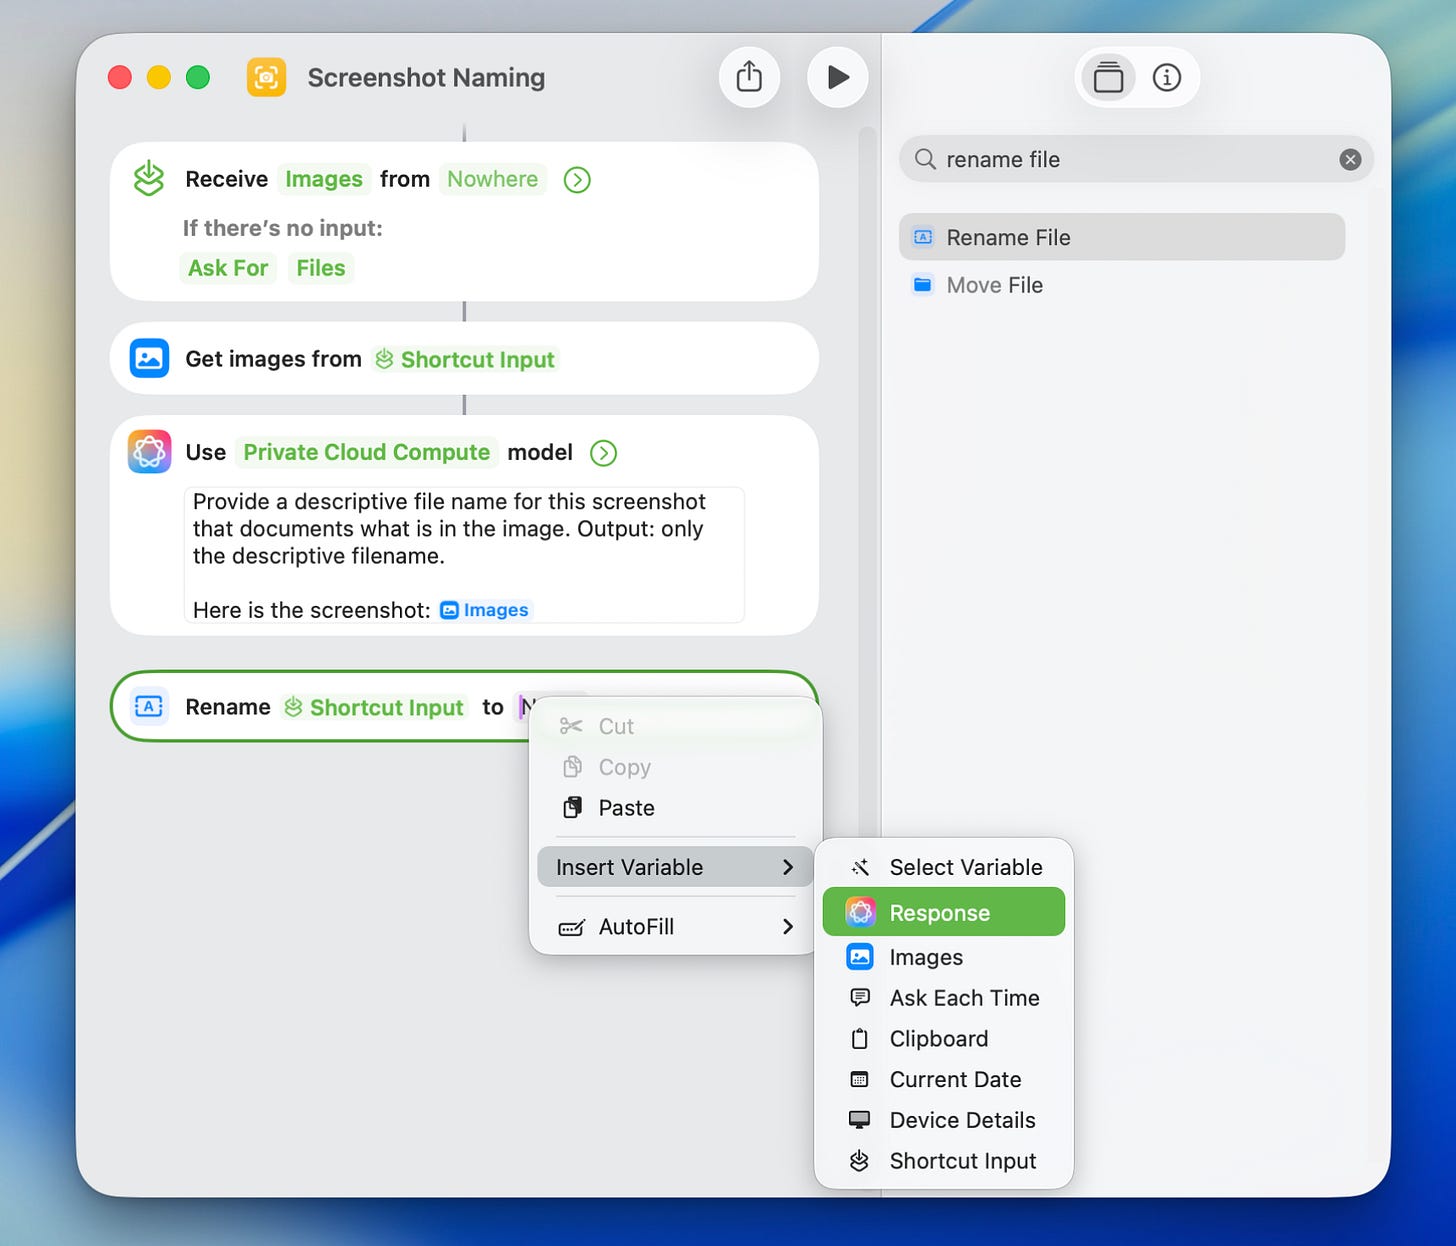Insert the Device Details variable
1456x1246 pixels.
[x=944, y=1120]
